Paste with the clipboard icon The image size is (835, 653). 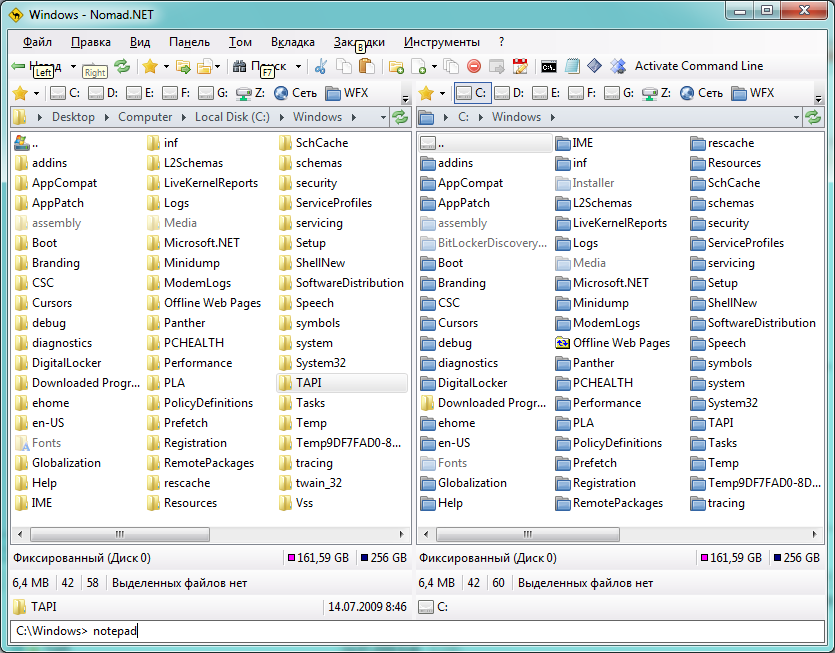click(x=366, y=66)
